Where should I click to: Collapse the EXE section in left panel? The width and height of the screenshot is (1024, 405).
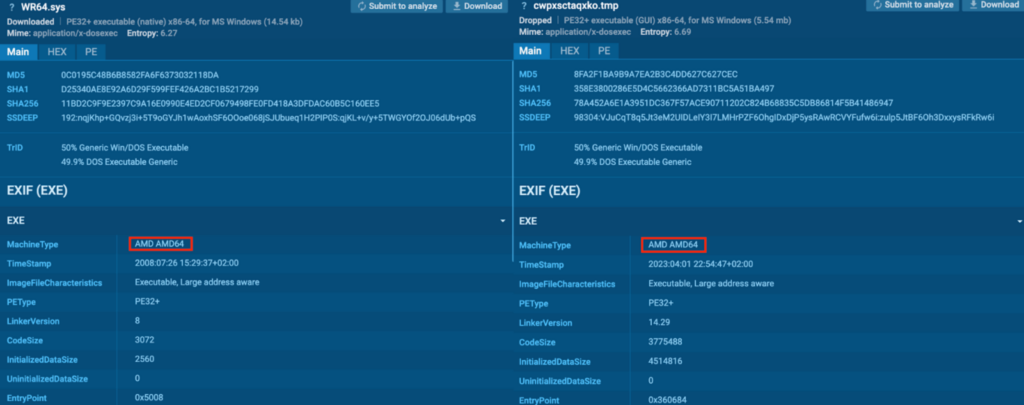[x=502, y=219]
